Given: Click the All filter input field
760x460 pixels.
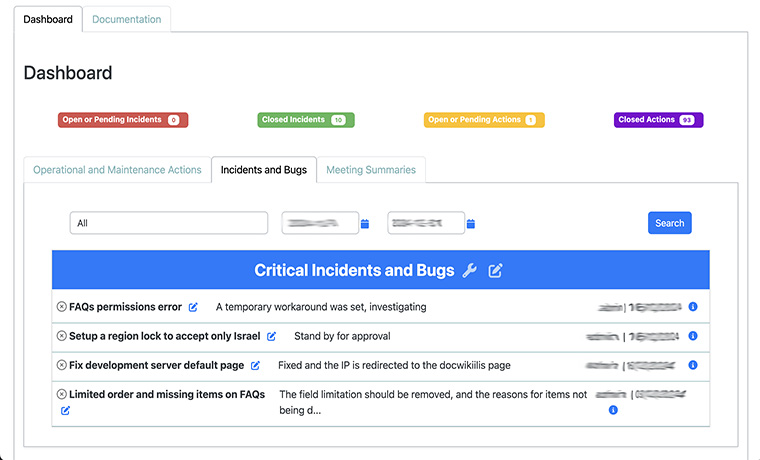Looking at the screenshot, I should click(169, 223).
